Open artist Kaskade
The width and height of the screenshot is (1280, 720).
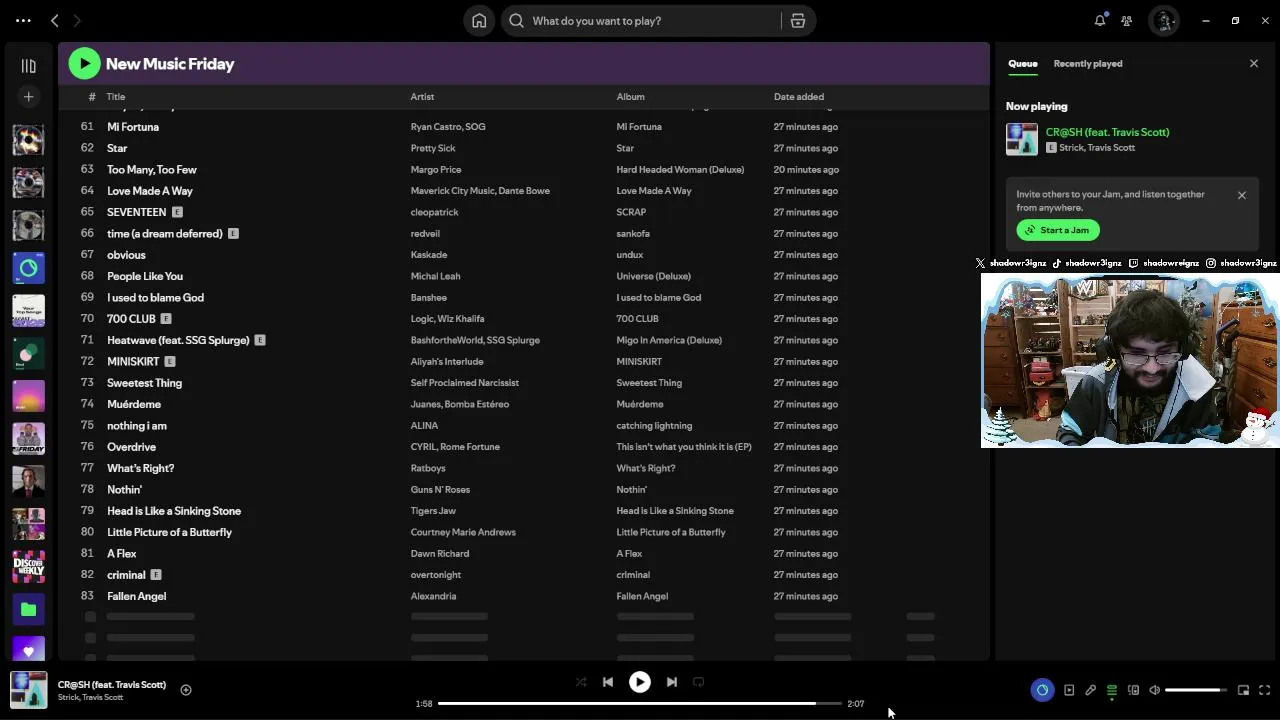pyautogui.click(x=429, y=255)
